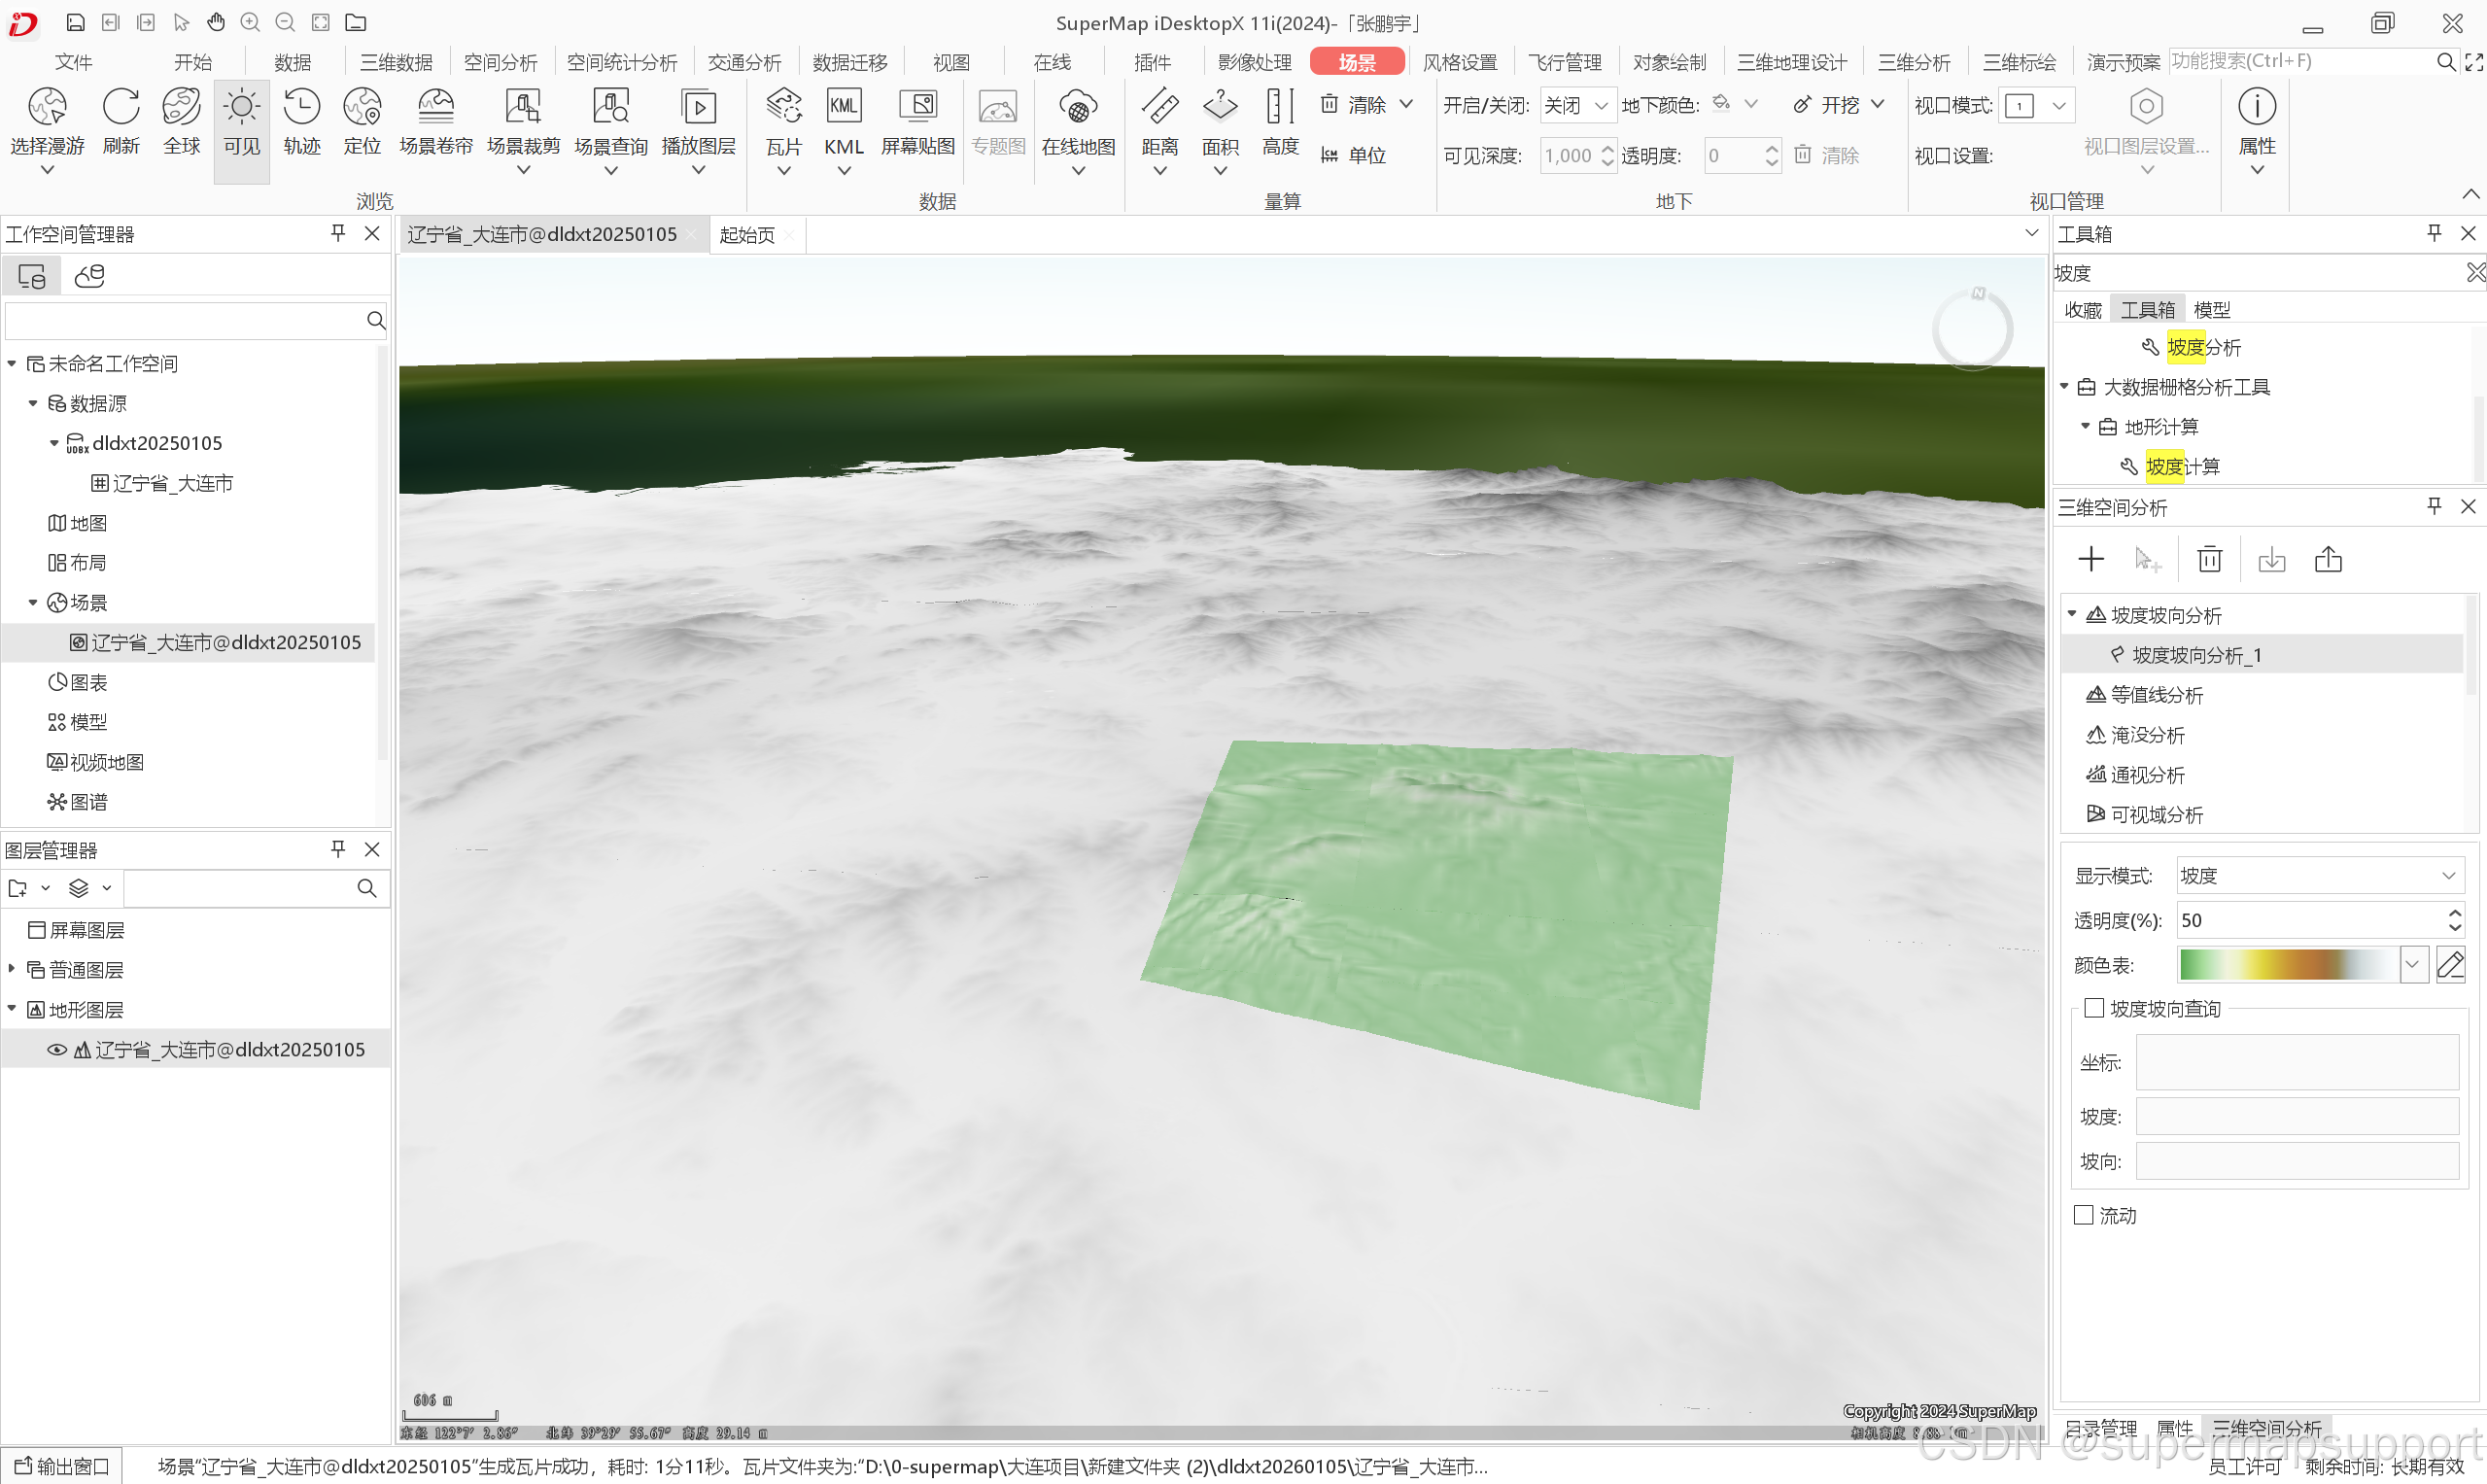Collapse the 数据源 tree node
The image size is (2487, 1484).
[33, 403]
